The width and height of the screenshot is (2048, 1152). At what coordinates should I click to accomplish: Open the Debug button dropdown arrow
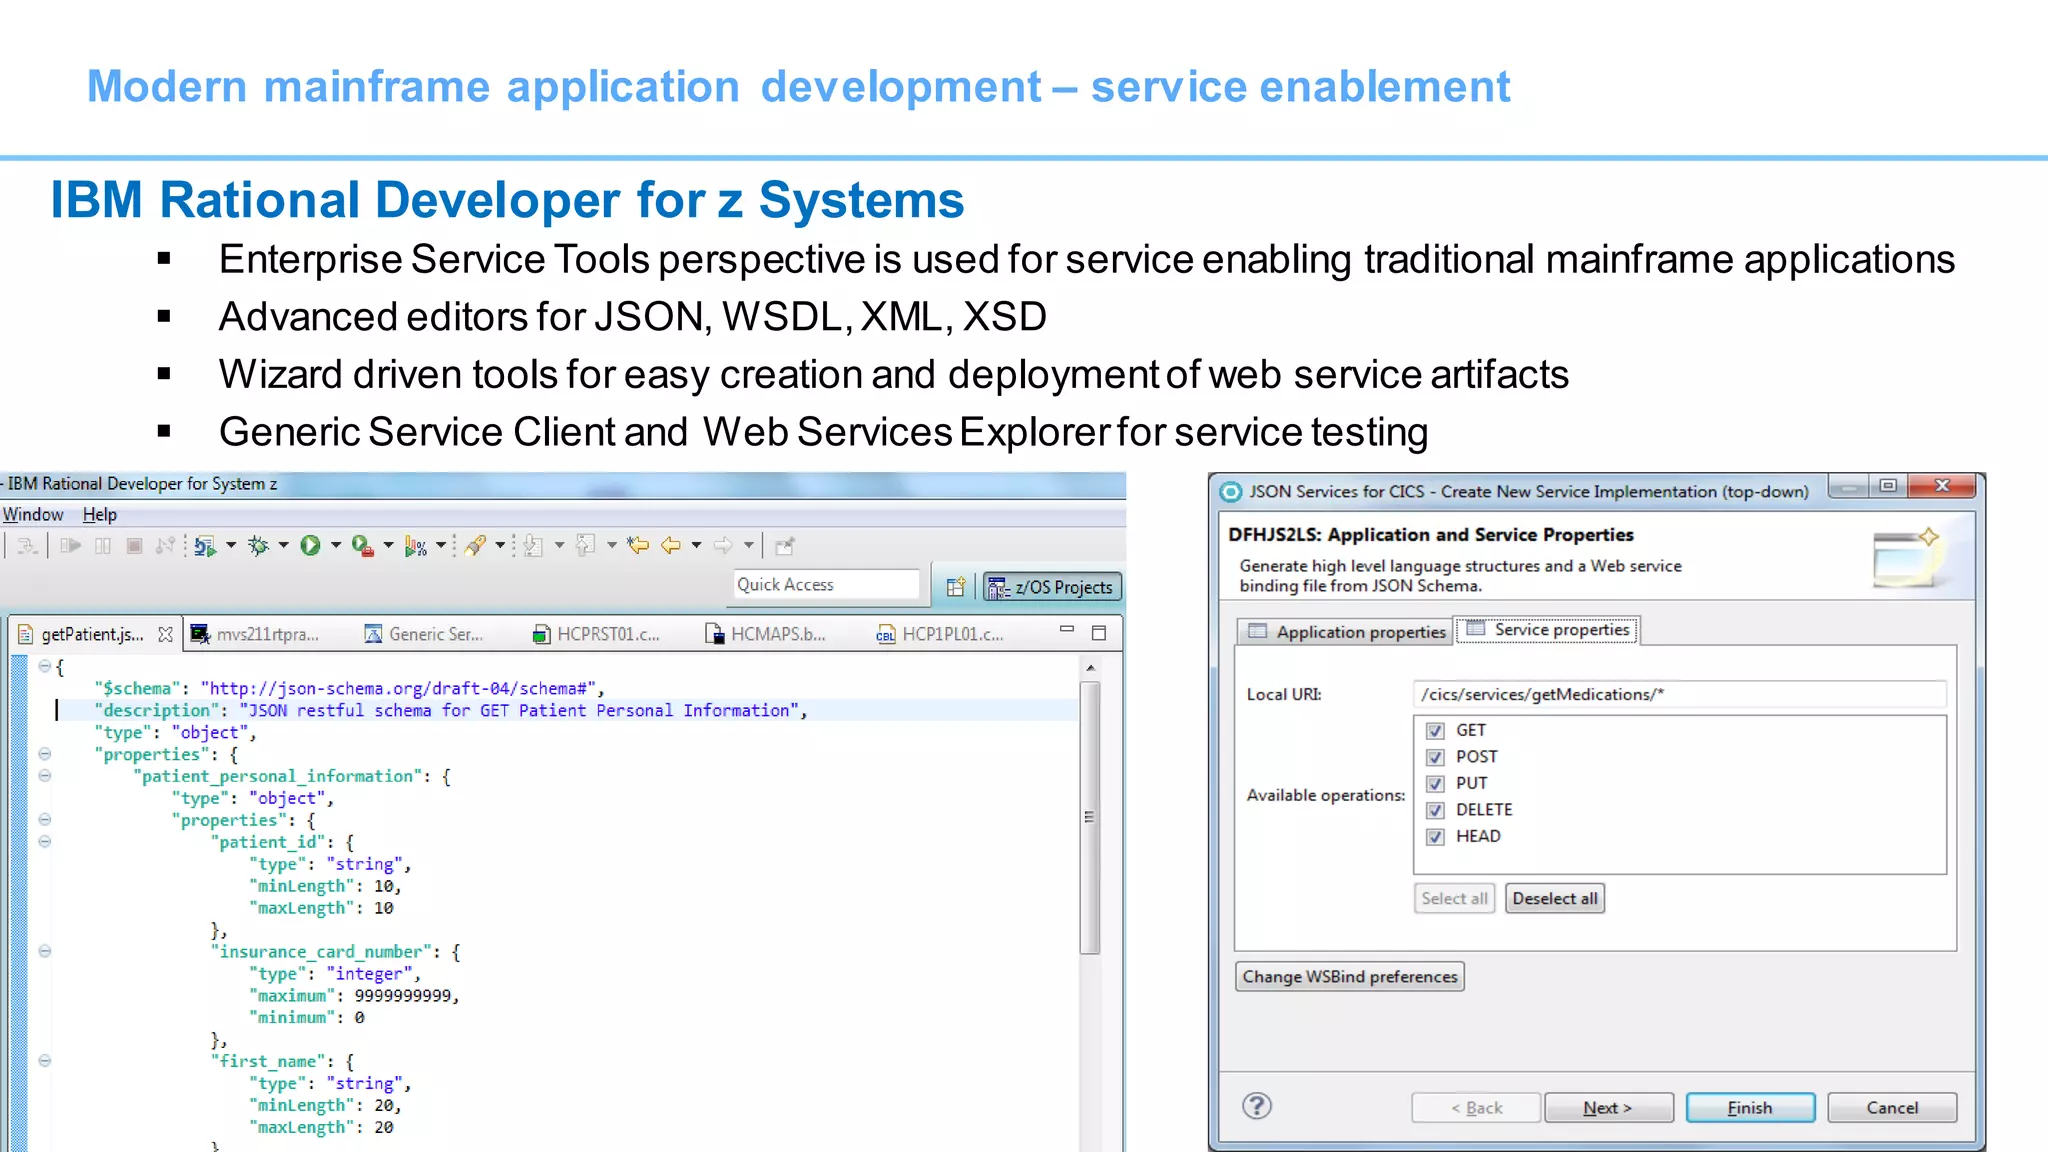284,546
